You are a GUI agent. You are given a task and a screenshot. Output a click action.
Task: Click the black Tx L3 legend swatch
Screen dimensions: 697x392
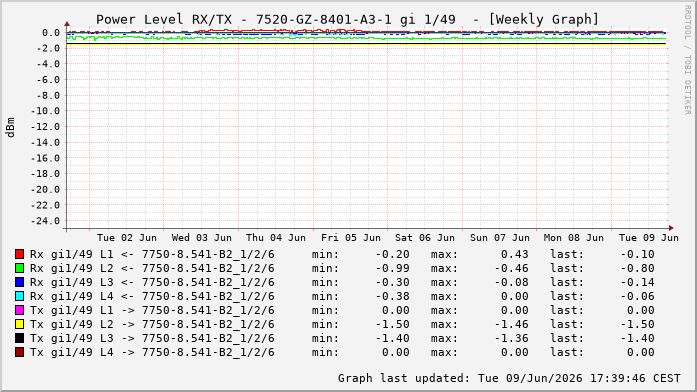click(x=19, y=338)
